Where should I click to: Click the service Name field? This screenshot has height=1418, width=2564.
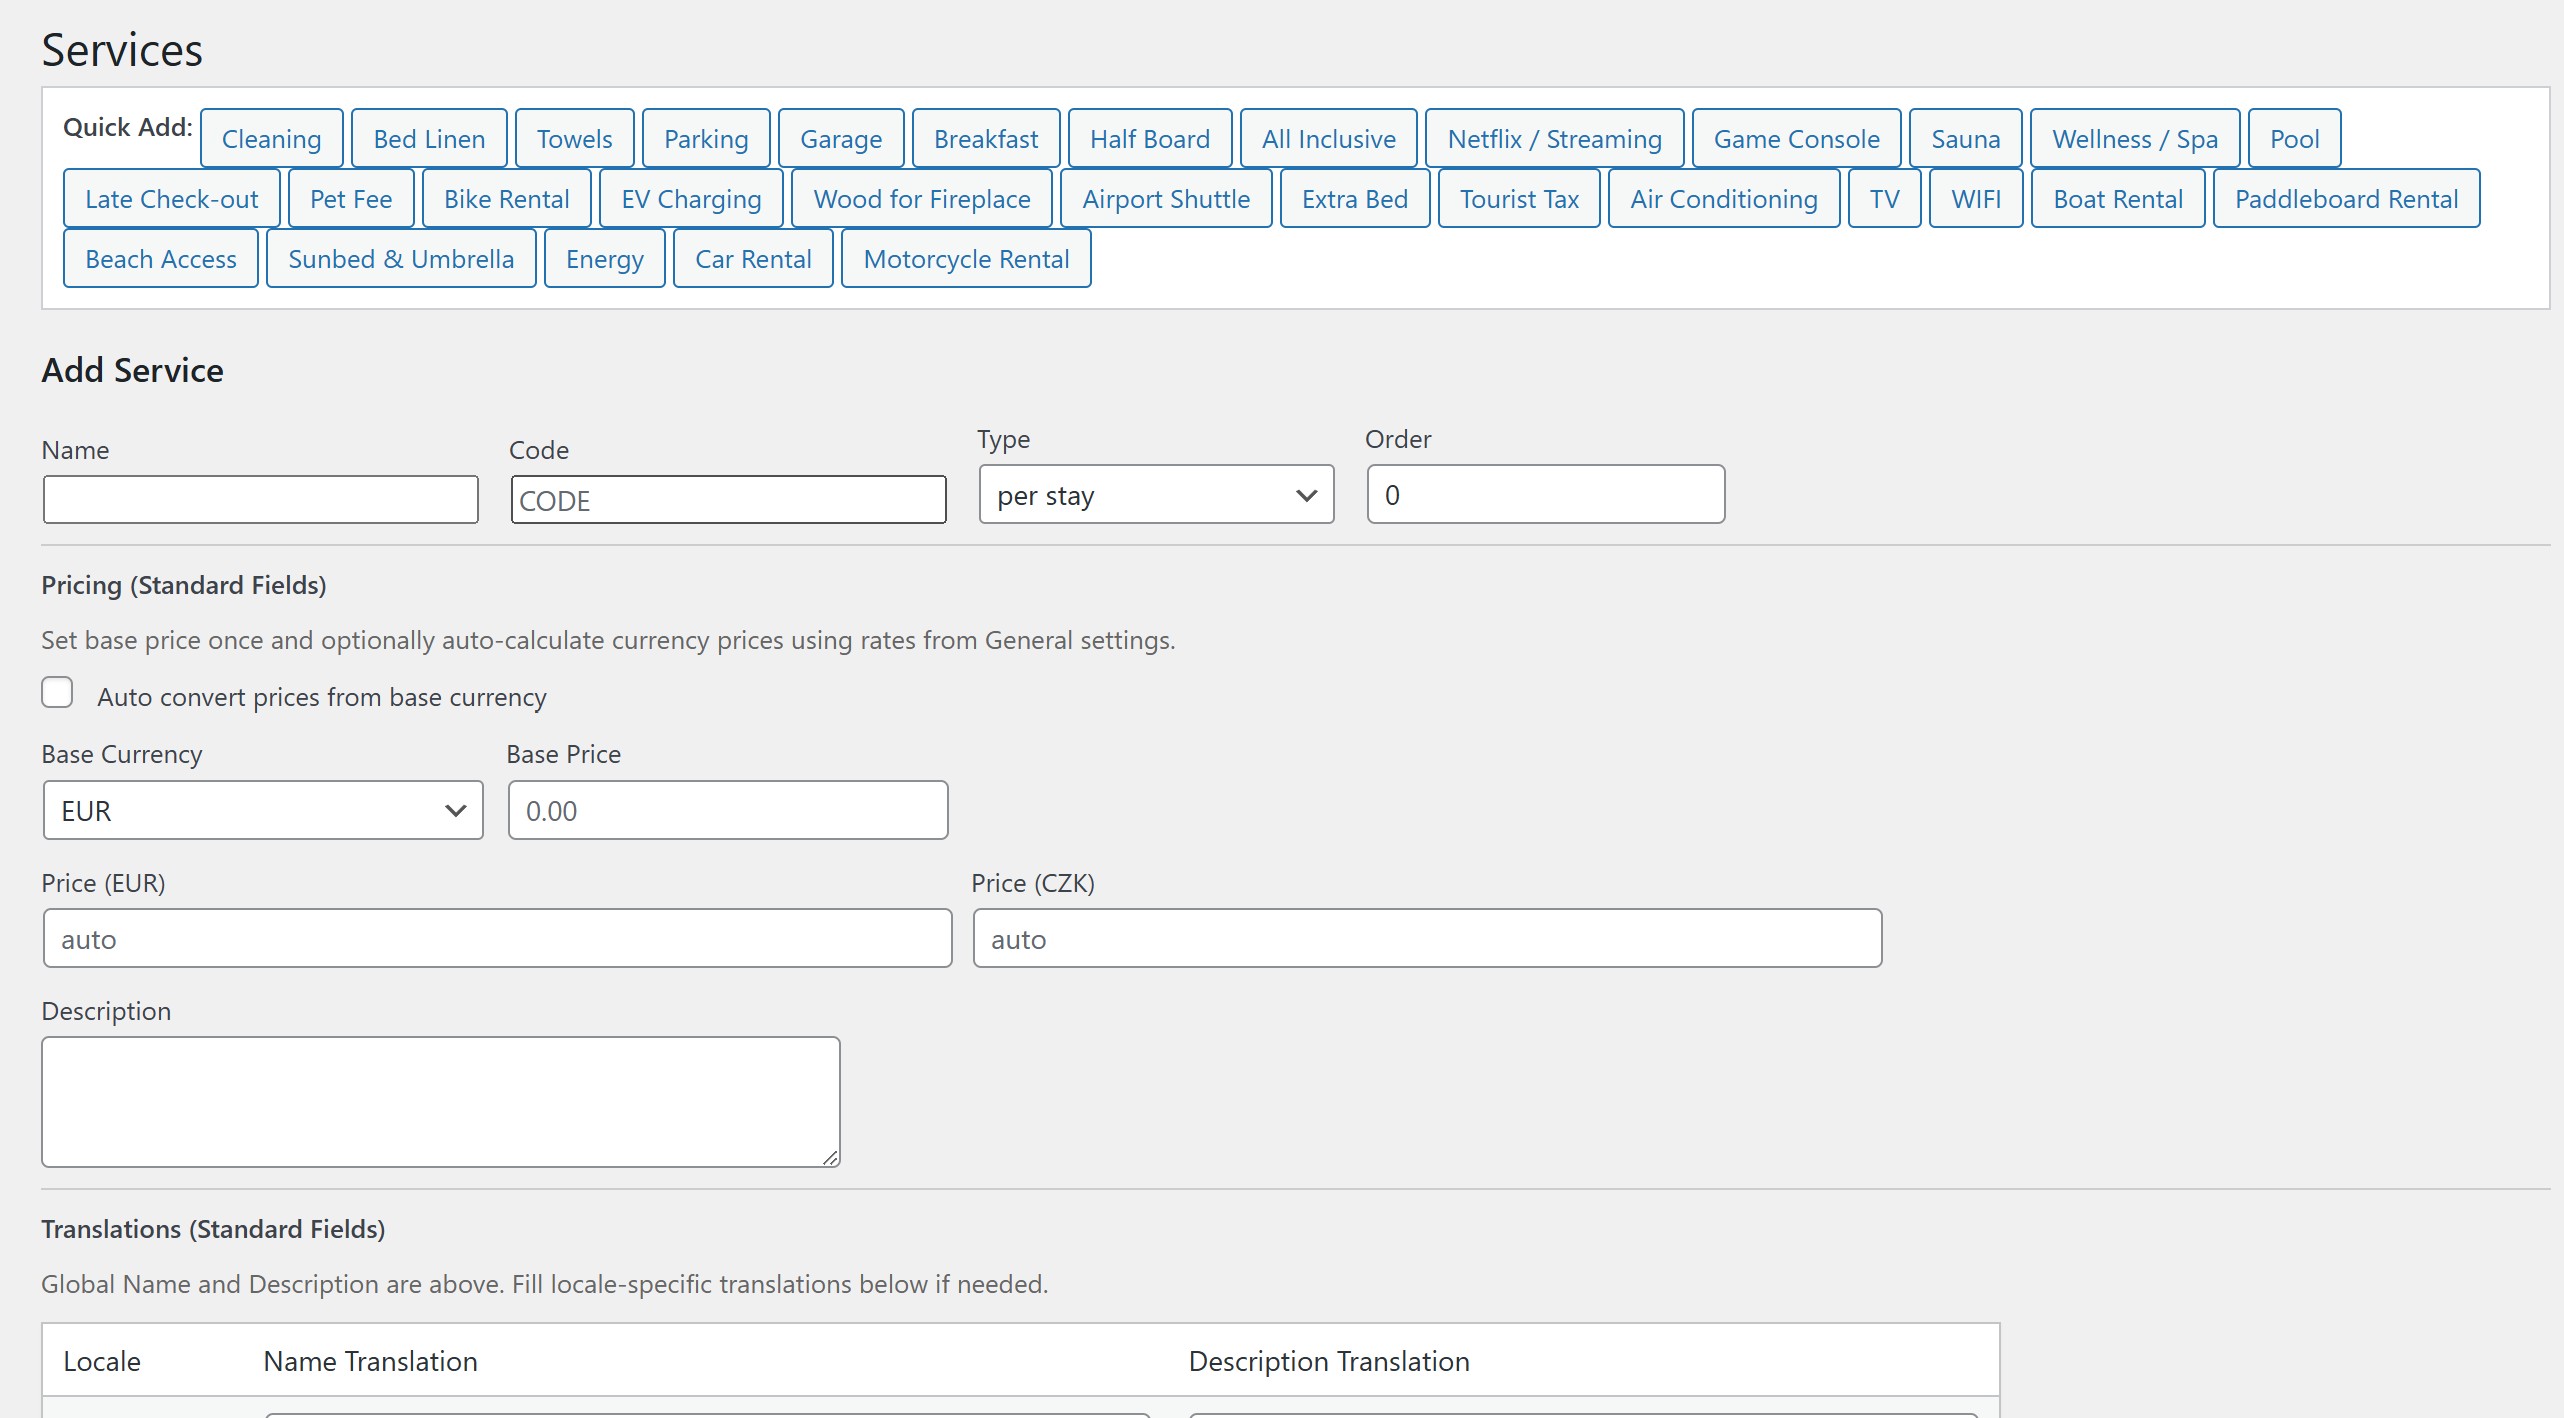point(260,499)
